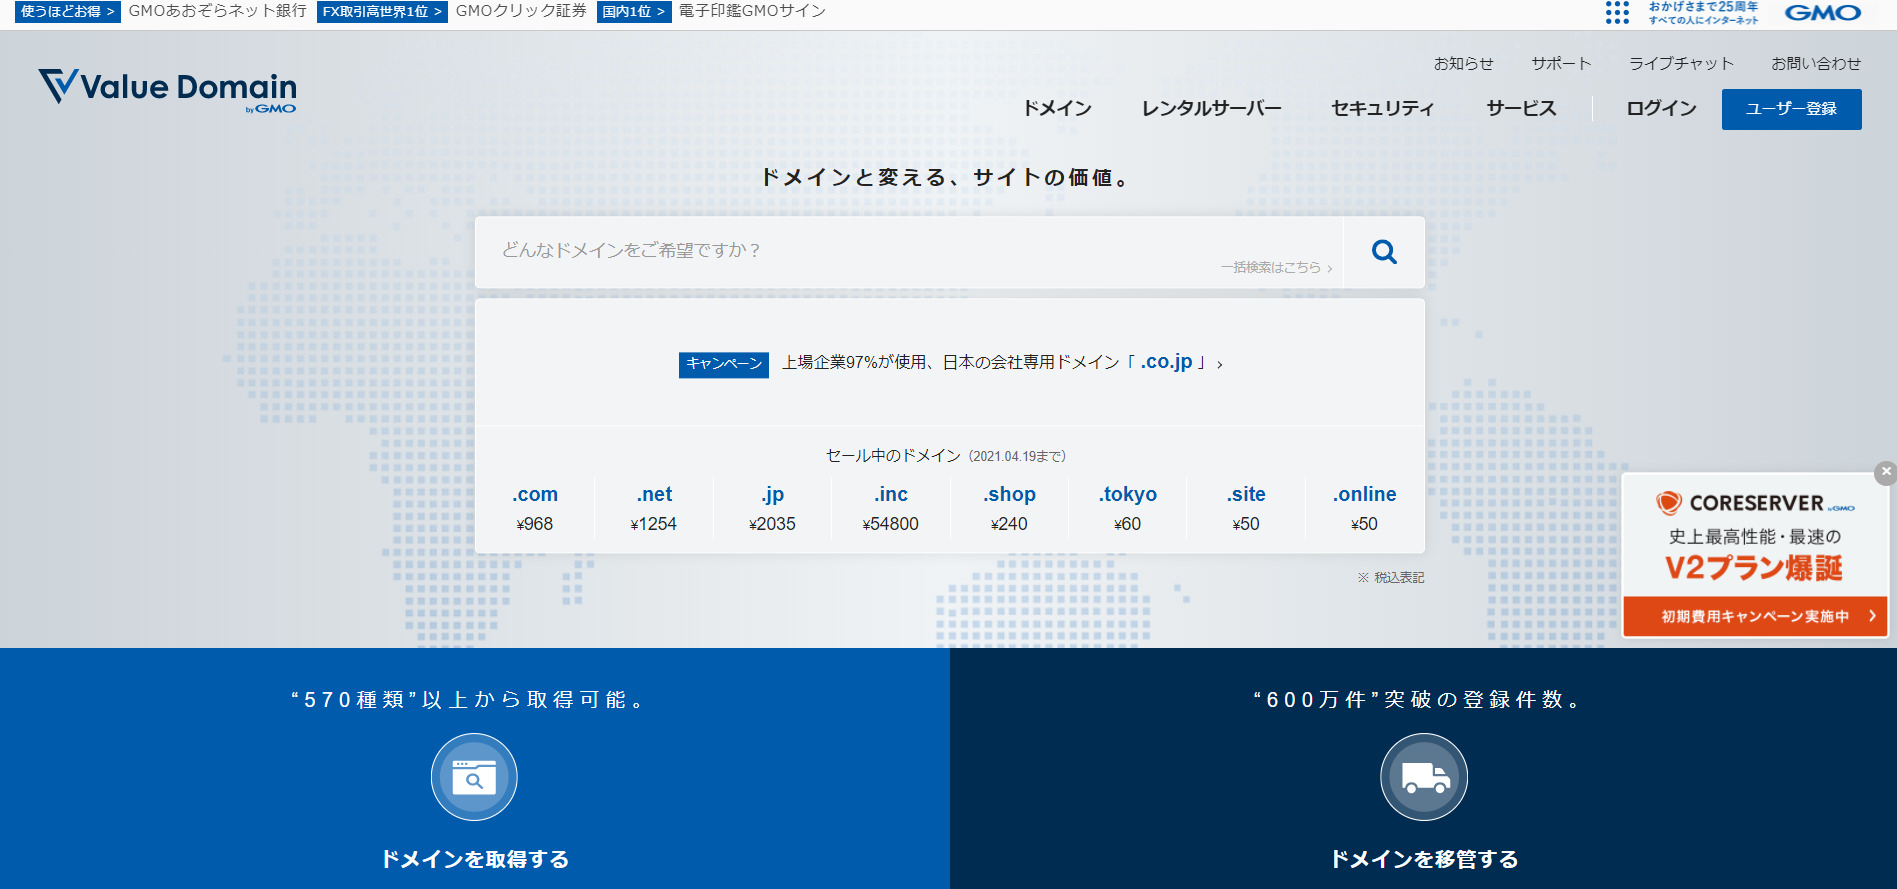Select the .site ¥50 domain
1897x889 pixels.
(x=1246, y=508)
